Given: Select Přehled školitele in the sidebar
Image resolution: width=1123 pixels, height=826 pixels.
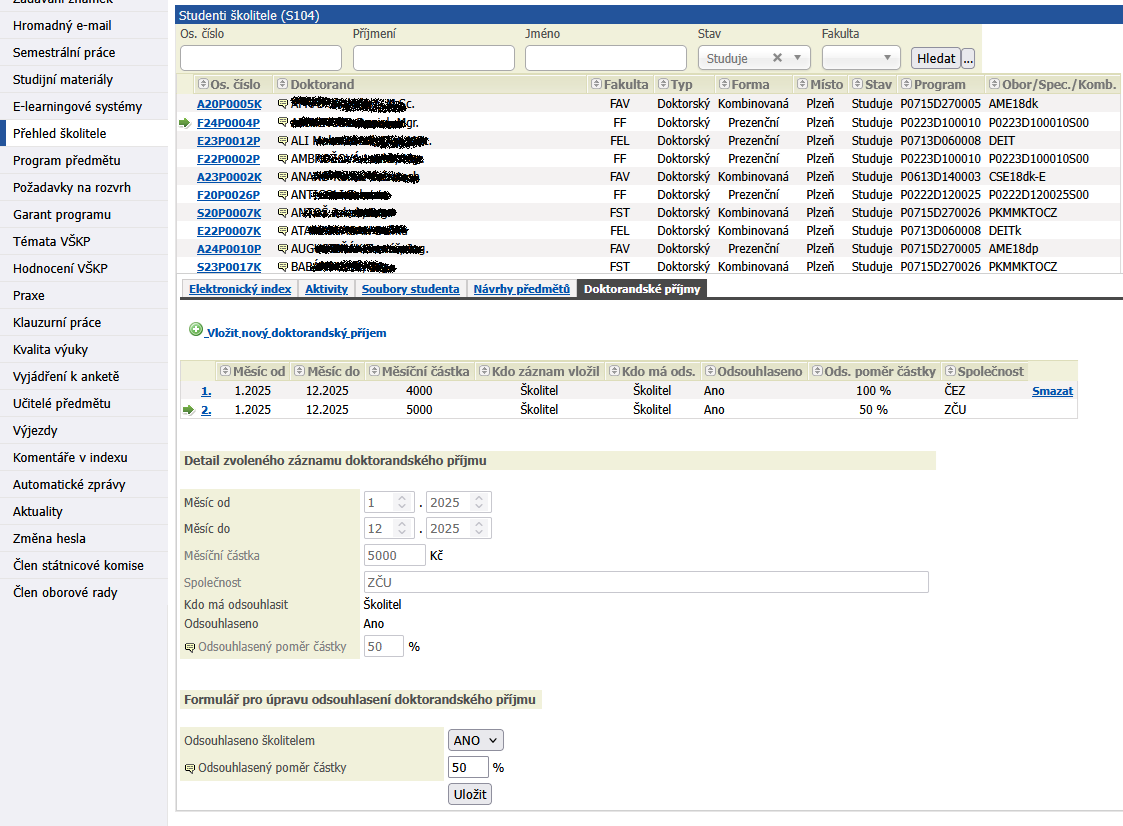Looking at the screenshot, I should pos(59,133).
